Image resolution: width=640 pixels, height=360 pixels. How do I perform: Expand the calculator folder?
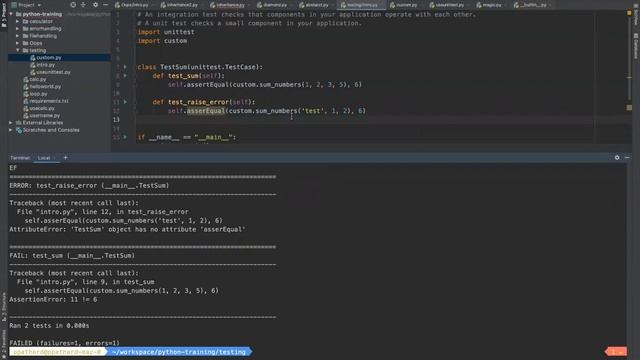point(18,21)
